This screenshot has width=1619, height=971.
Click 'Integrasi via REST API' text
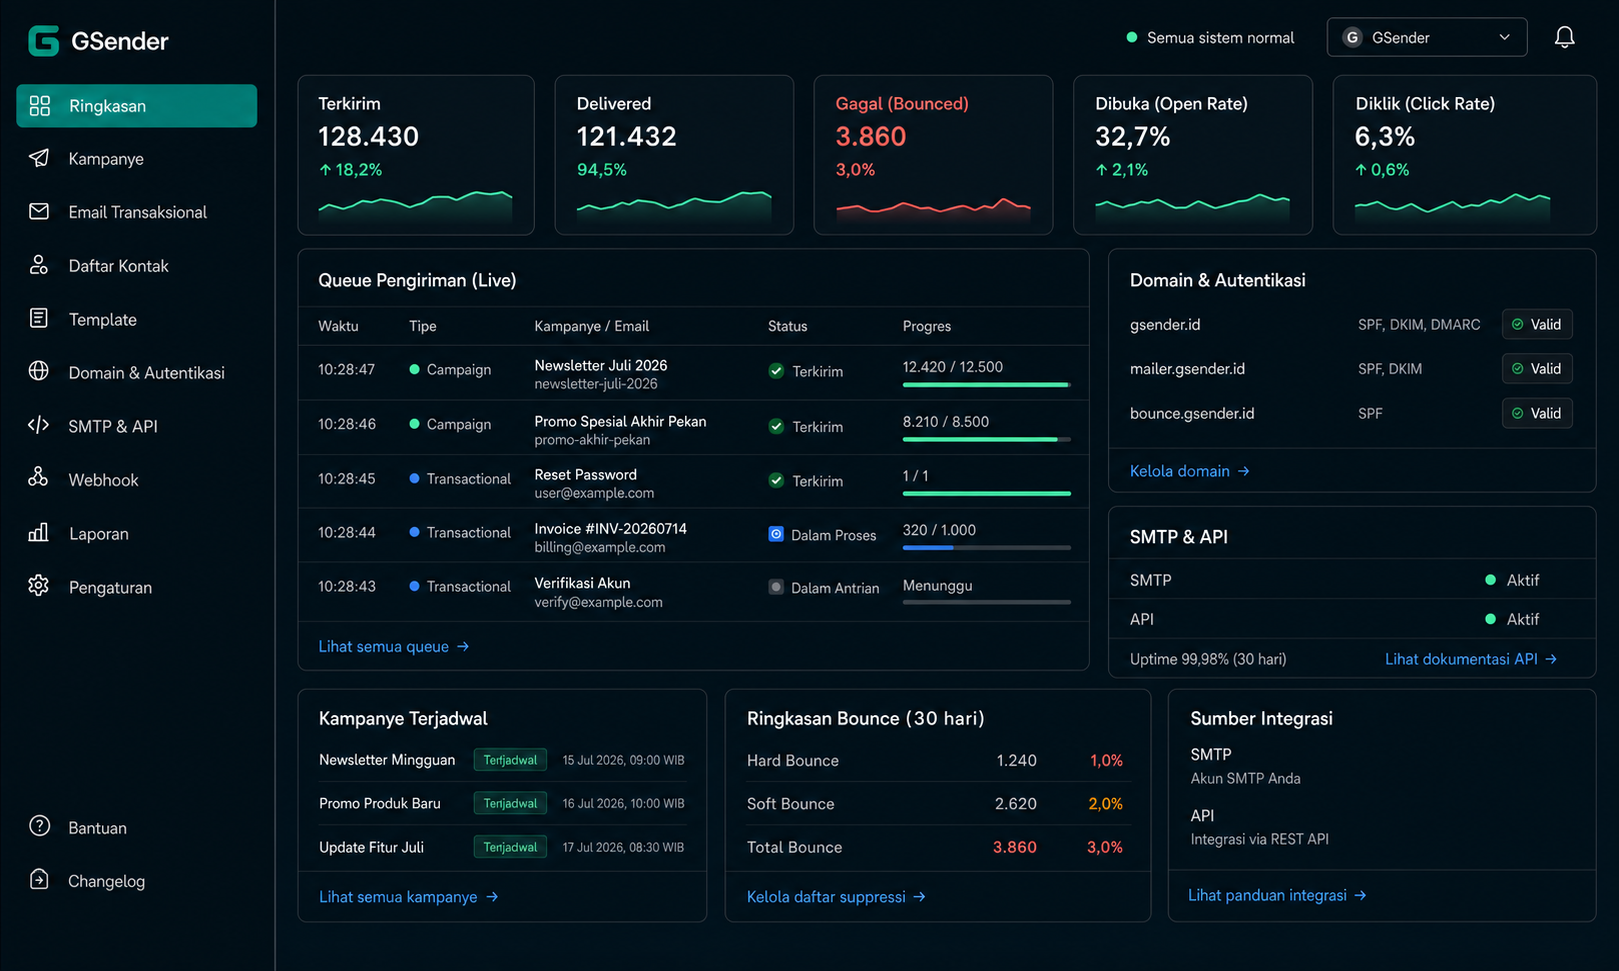click(1259, 839)
